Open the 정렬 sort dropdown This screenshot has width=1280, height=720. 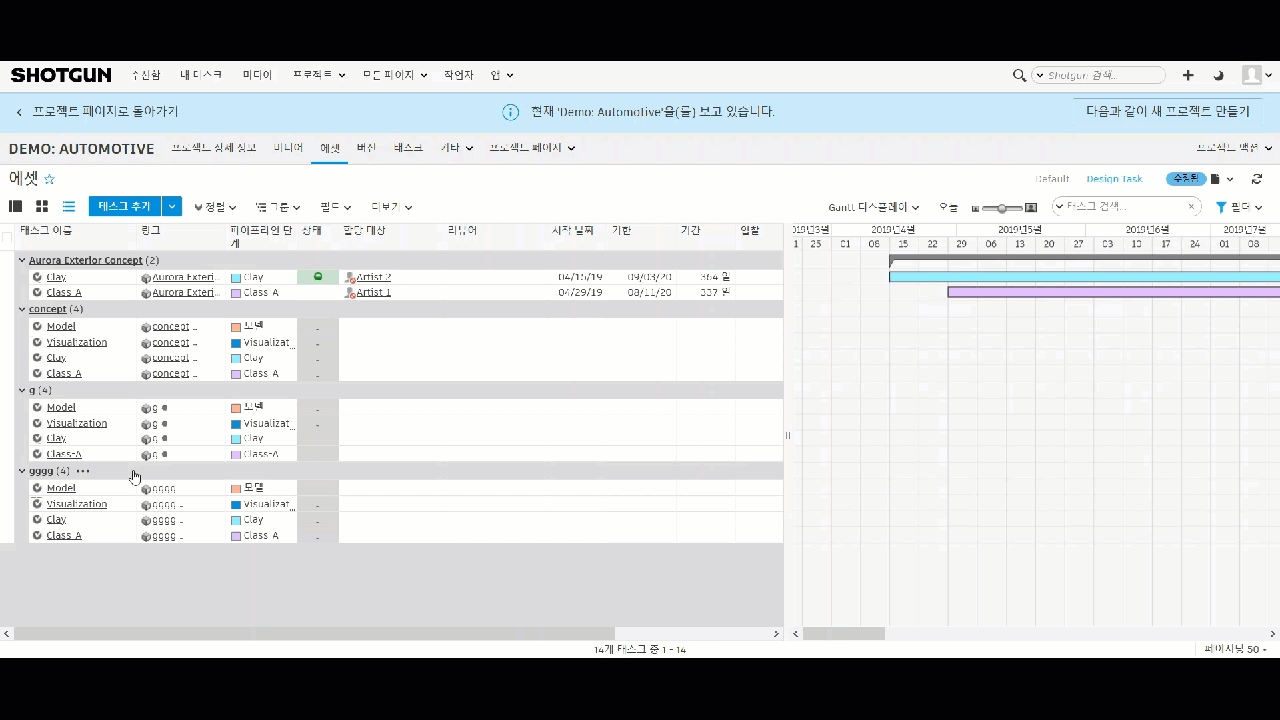(x=214, y=207)
